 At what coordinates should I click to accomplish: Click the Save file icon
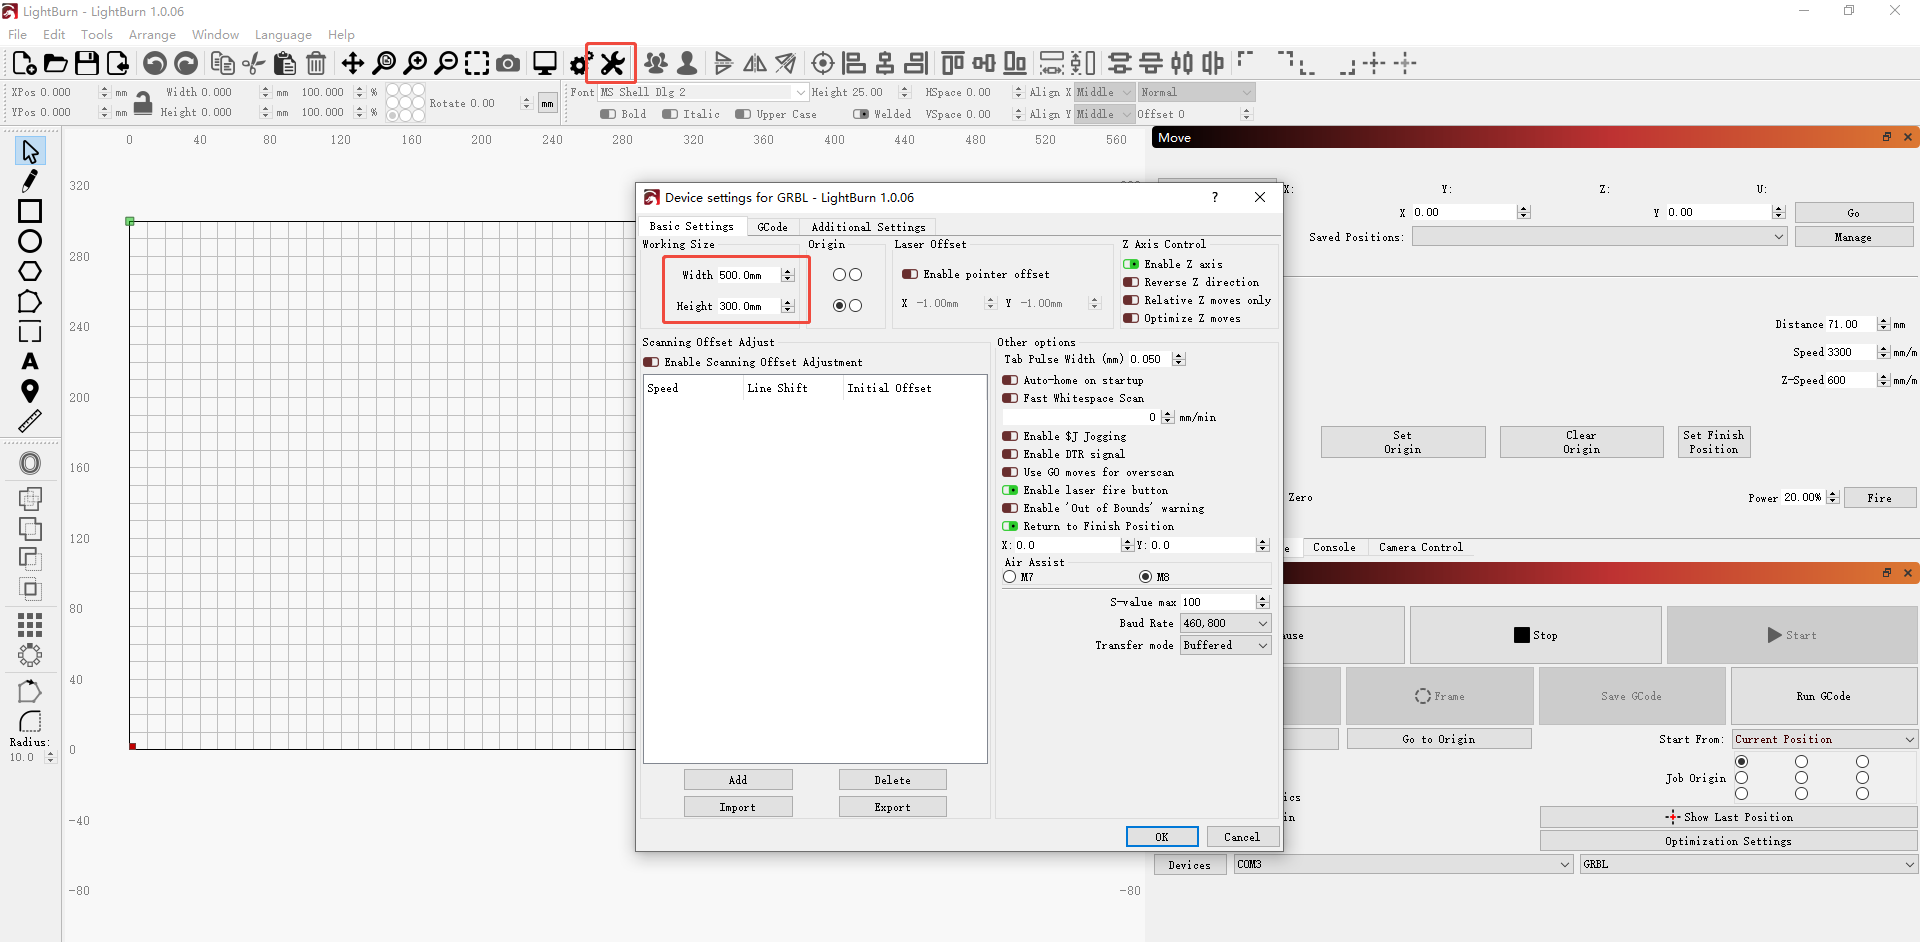pyautogui.click(x=87, y=63)
